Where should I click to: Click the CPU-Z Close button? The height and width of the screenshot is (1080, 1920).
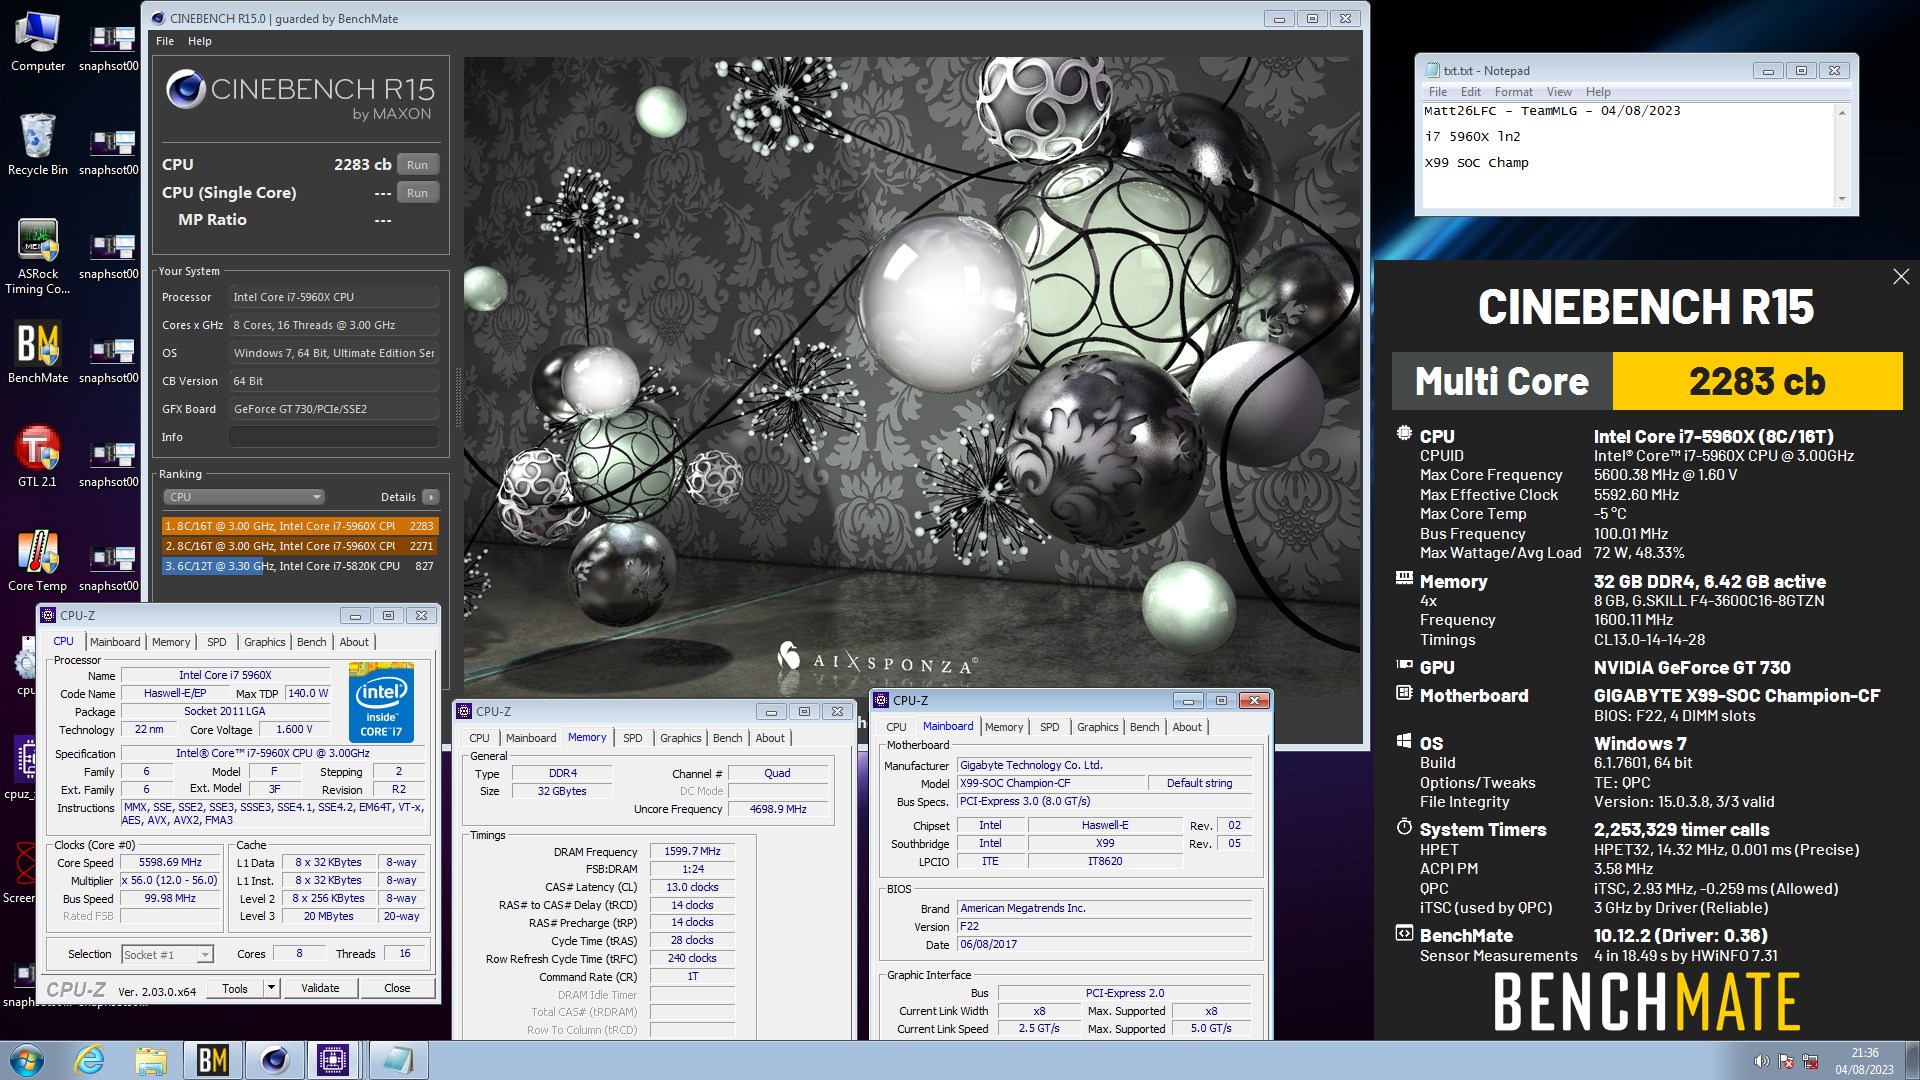pos(397,988)
